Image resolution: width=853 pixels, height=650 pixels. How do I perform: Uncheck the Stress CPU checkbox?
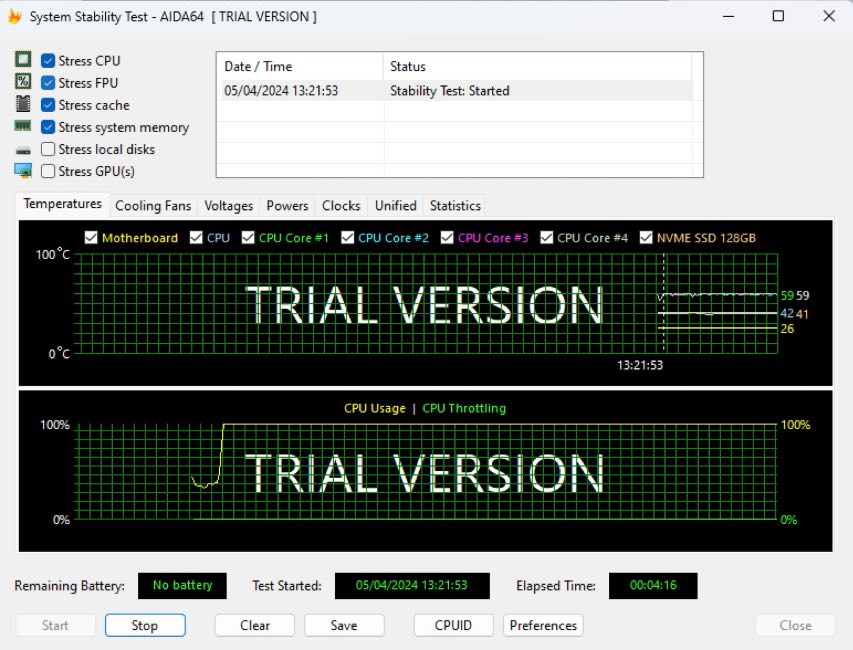click(x=48, y=60)
